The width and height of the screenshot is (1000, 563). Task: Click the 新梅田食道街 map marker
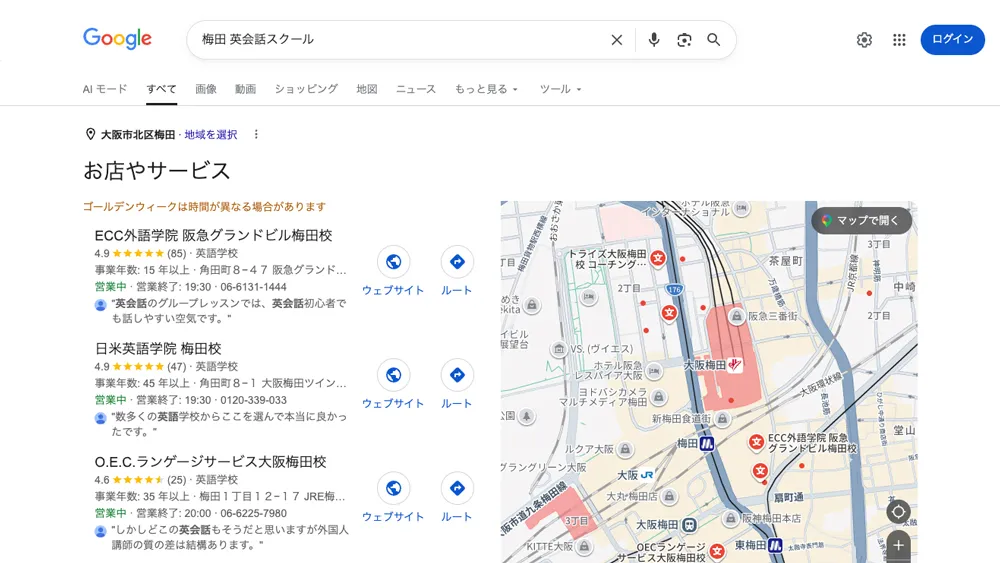(x=722, y=419)
